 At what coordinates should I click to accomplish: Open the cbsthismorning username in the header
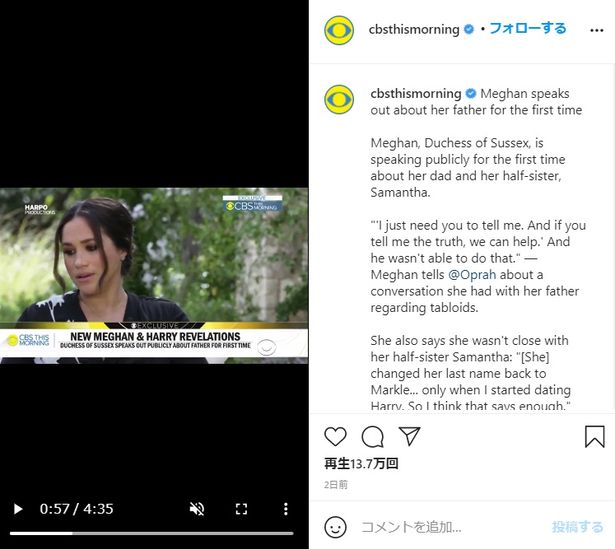tap(414, 29)
